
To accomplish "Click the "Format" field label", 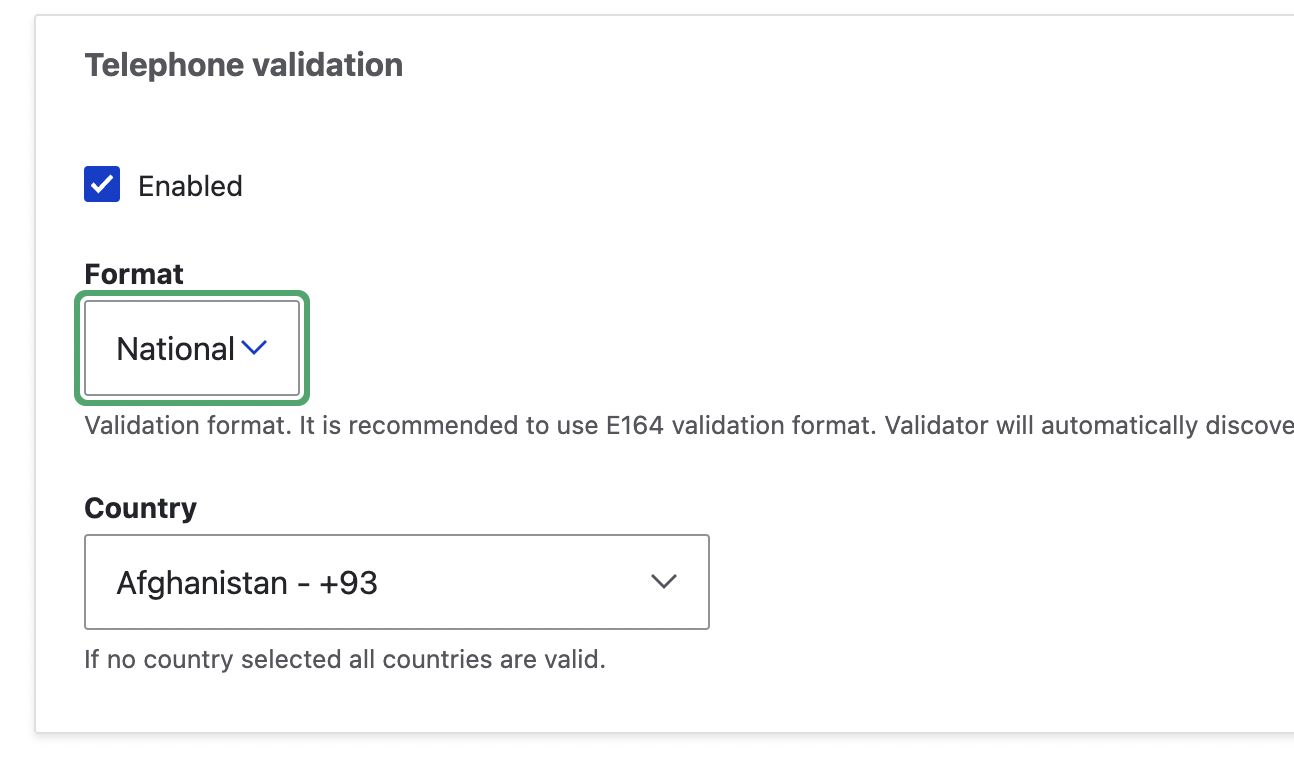I will [134, 274].
